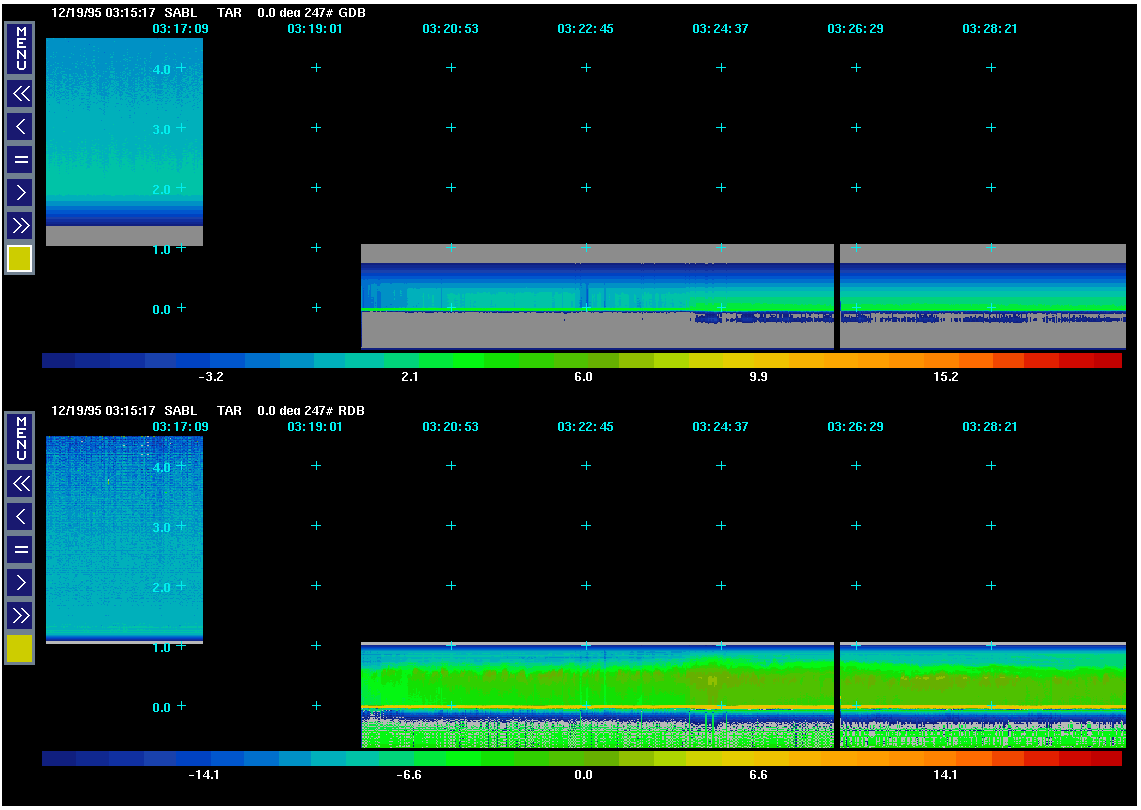Toggle the yellow square in the lower RDB panel
1141x810 pixels.
[x=20, y=649]
